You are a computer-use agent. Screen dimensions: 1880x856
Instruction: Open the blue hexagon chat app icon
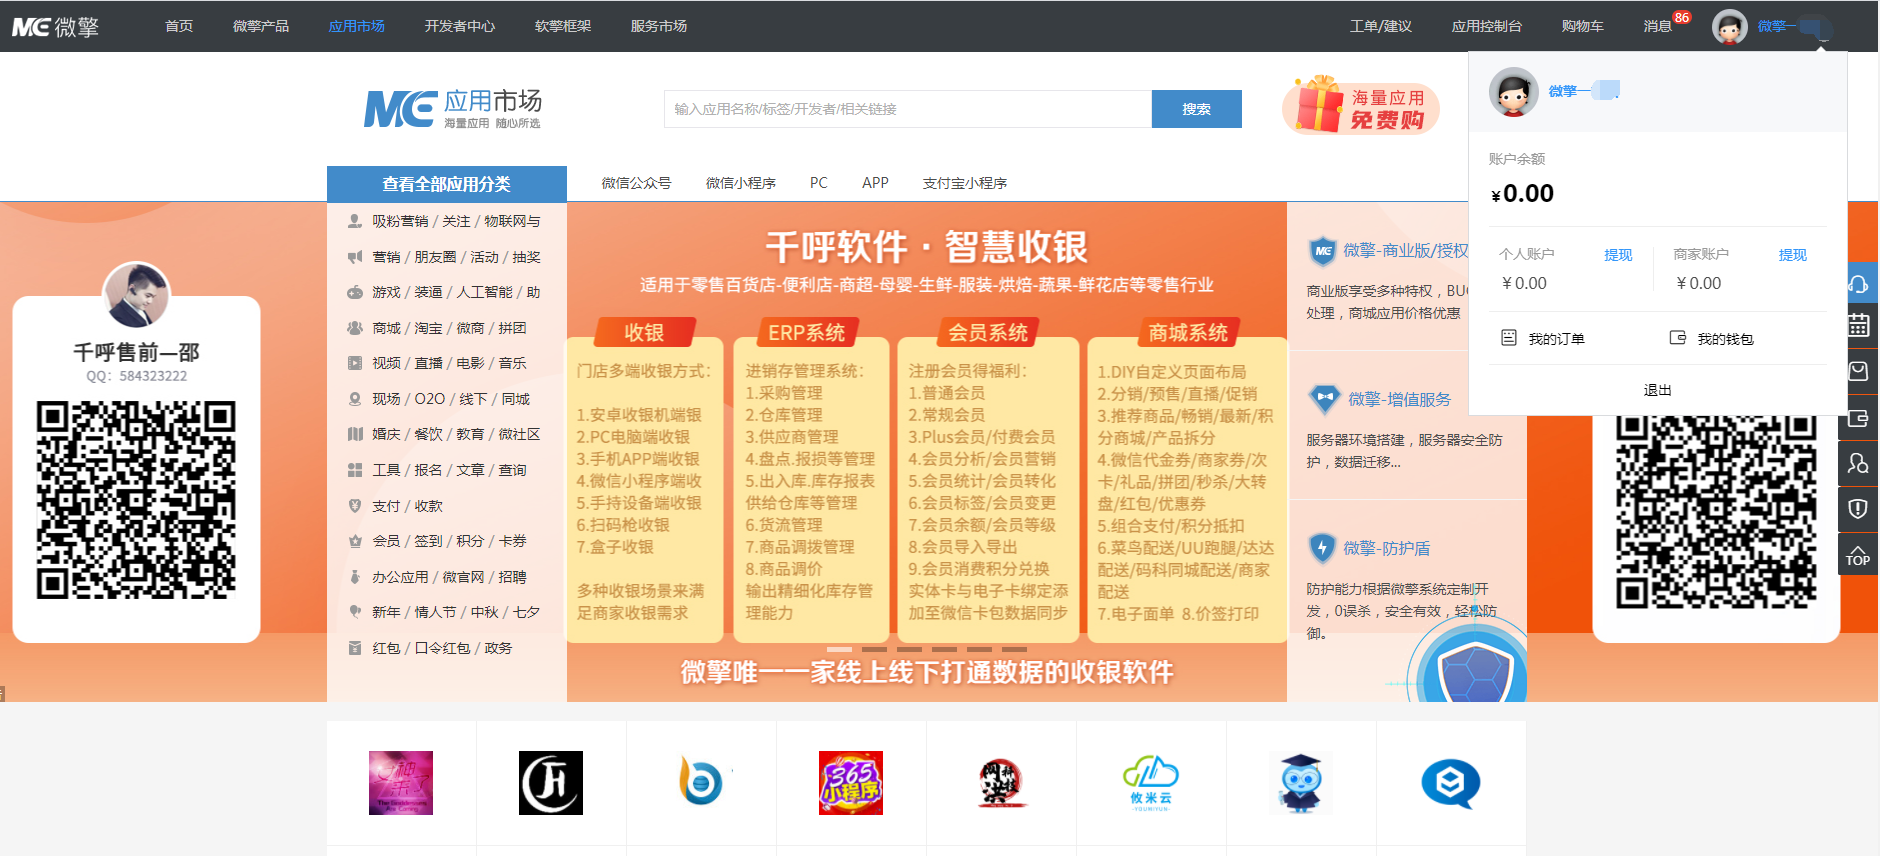(x=1451, y=783)
